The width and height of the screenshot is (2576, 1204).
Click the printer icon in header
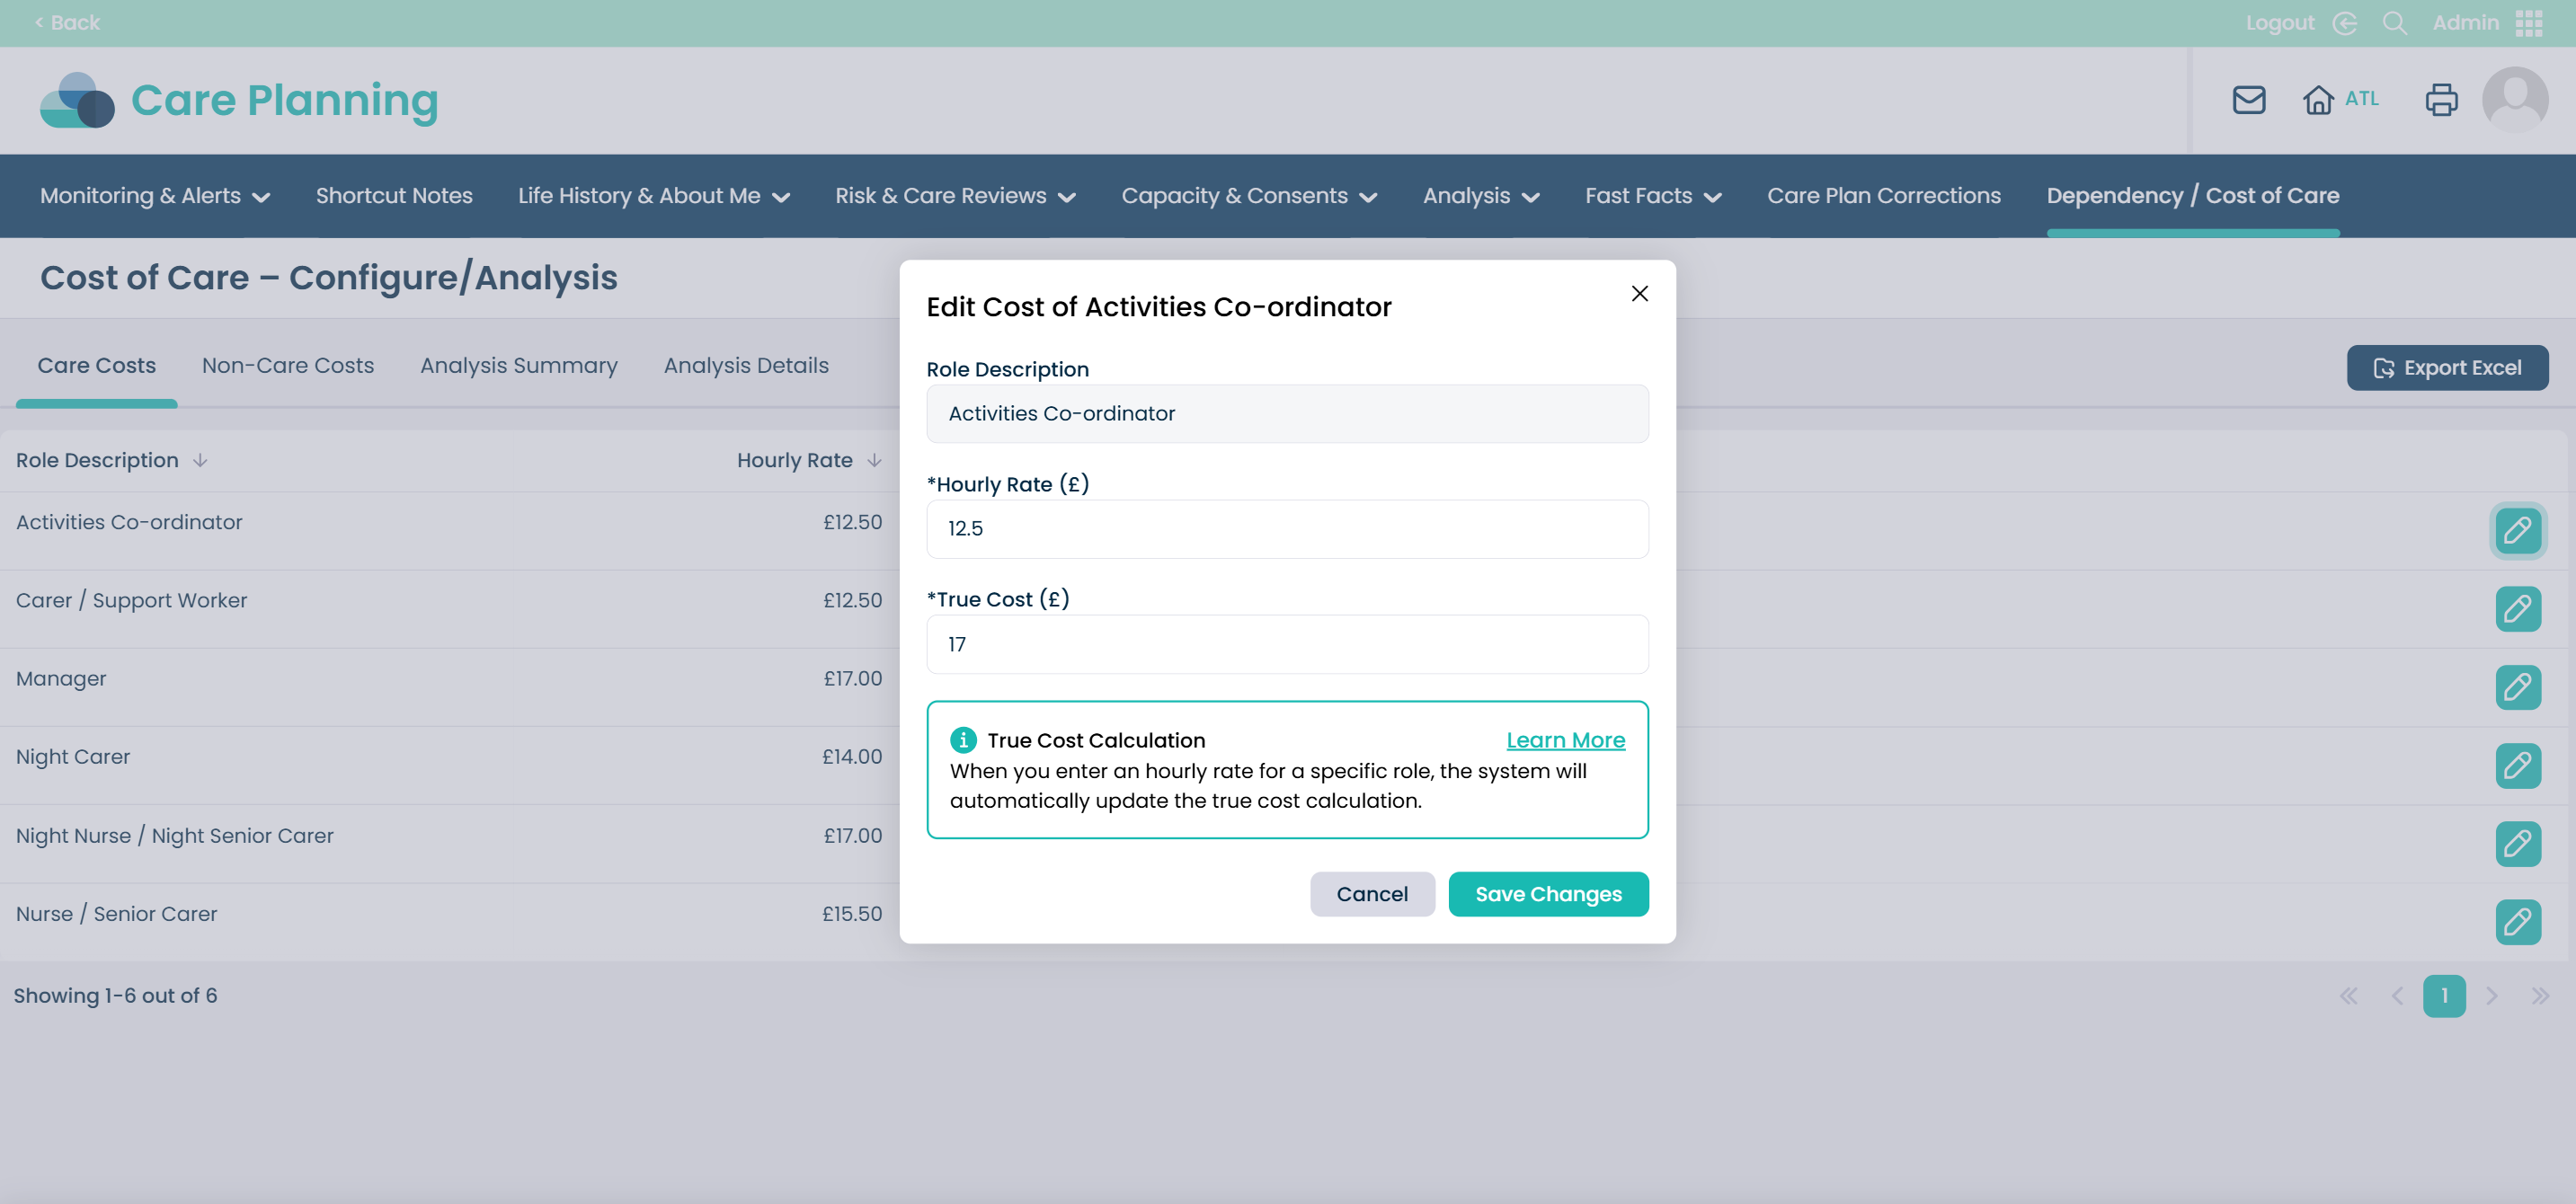(2441, 100)
